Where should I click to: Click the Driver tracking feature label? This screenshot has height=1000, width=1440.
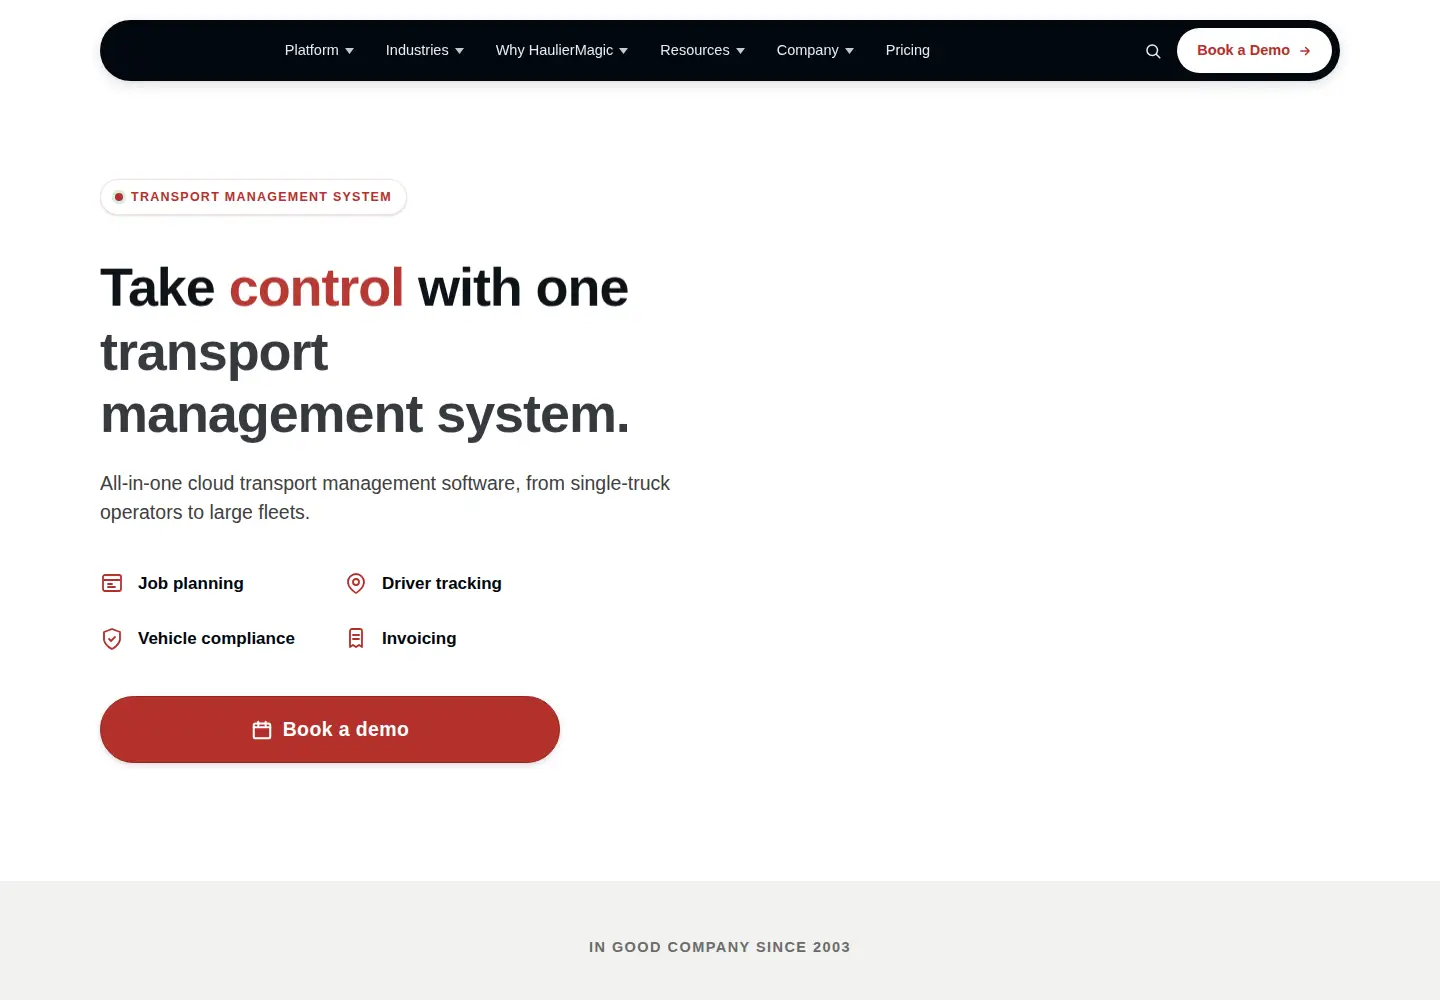coord(442,583)
